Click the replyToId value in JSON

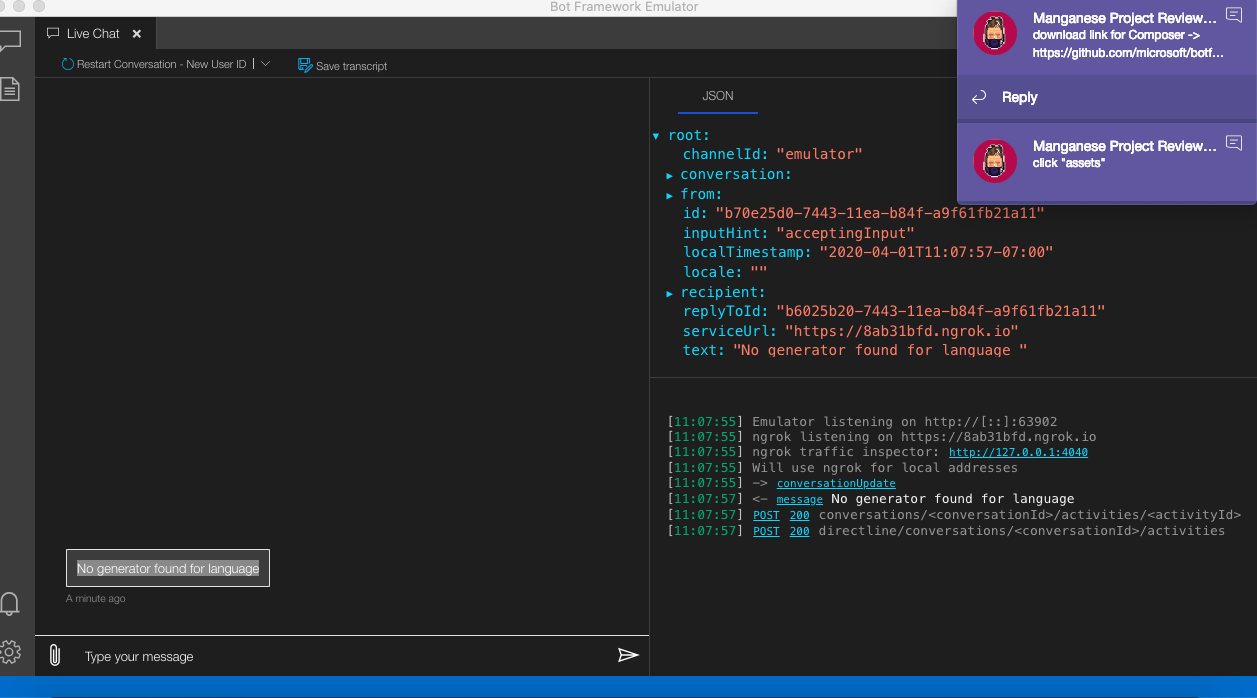click(x=940, y=311)
